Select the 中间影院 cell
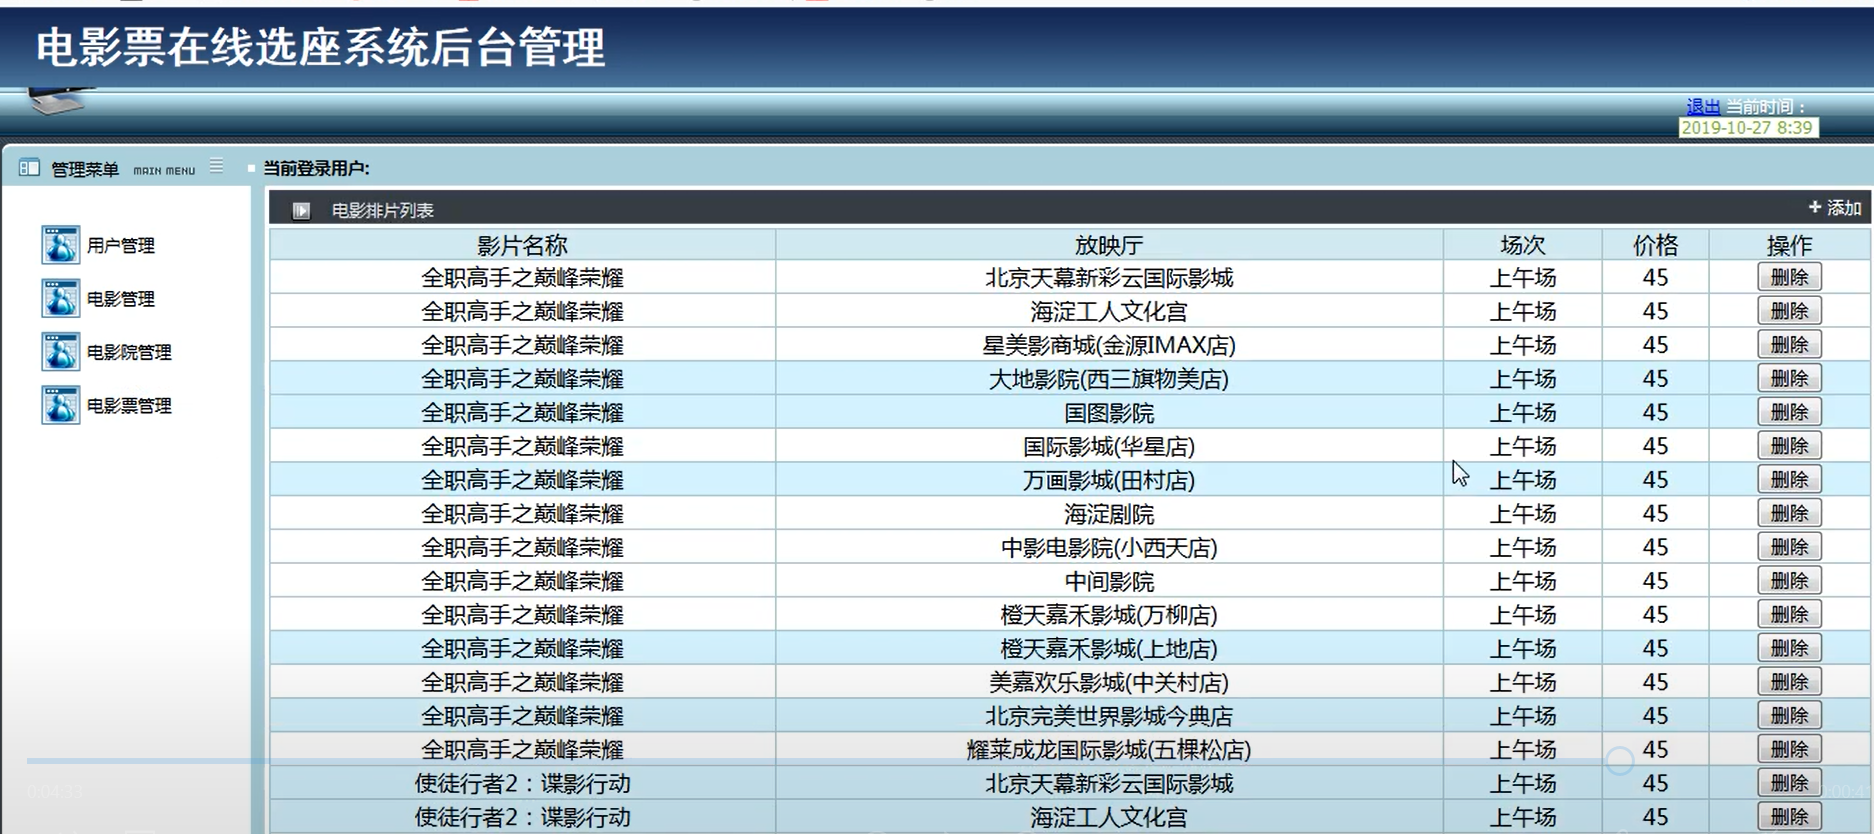Image resolution: width=1874 pixels, height=834 pixels. (1109, 581)
